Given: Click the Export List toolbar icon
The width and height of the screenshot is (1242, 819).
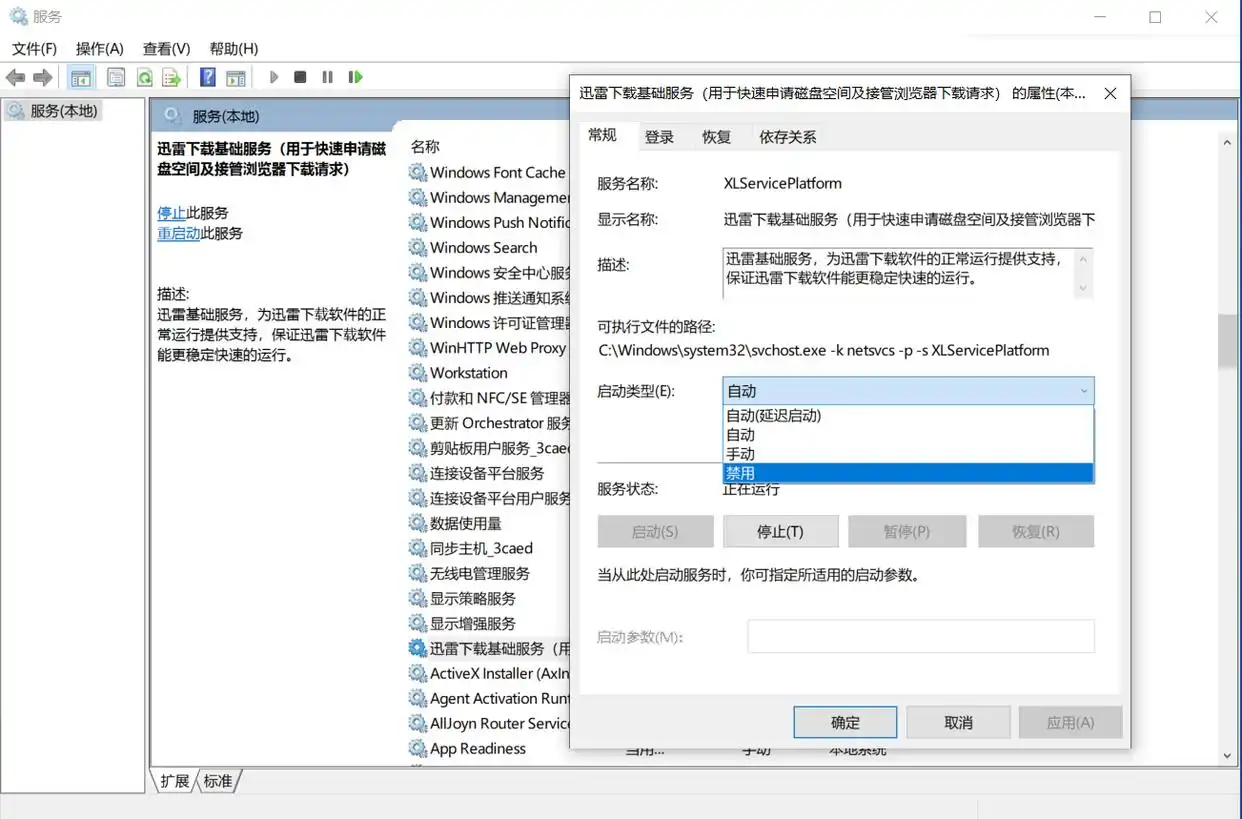Looking at the screenshot, I should tap(171, 77).
